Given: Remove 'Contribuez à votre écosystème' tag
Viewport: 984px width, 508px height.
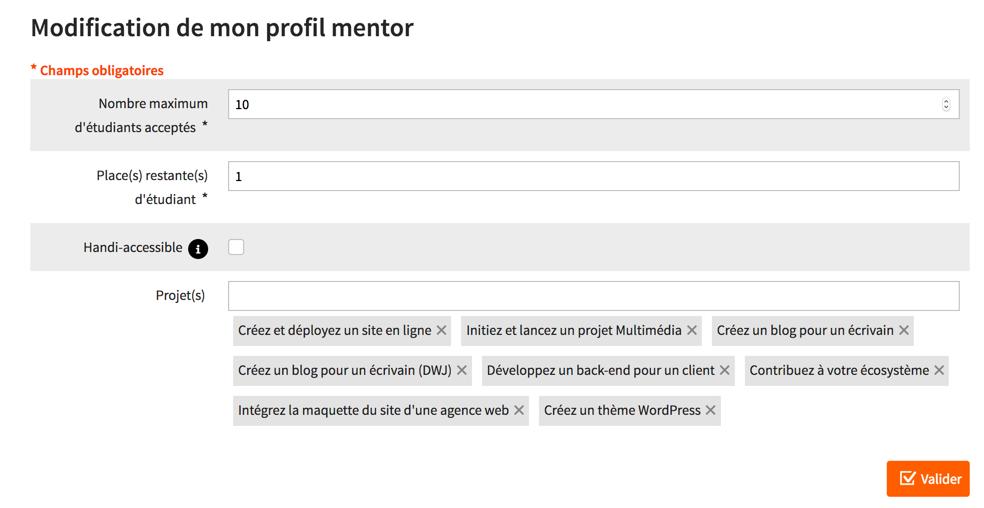Looking at the screenshot, I should (x=939, y=370).
